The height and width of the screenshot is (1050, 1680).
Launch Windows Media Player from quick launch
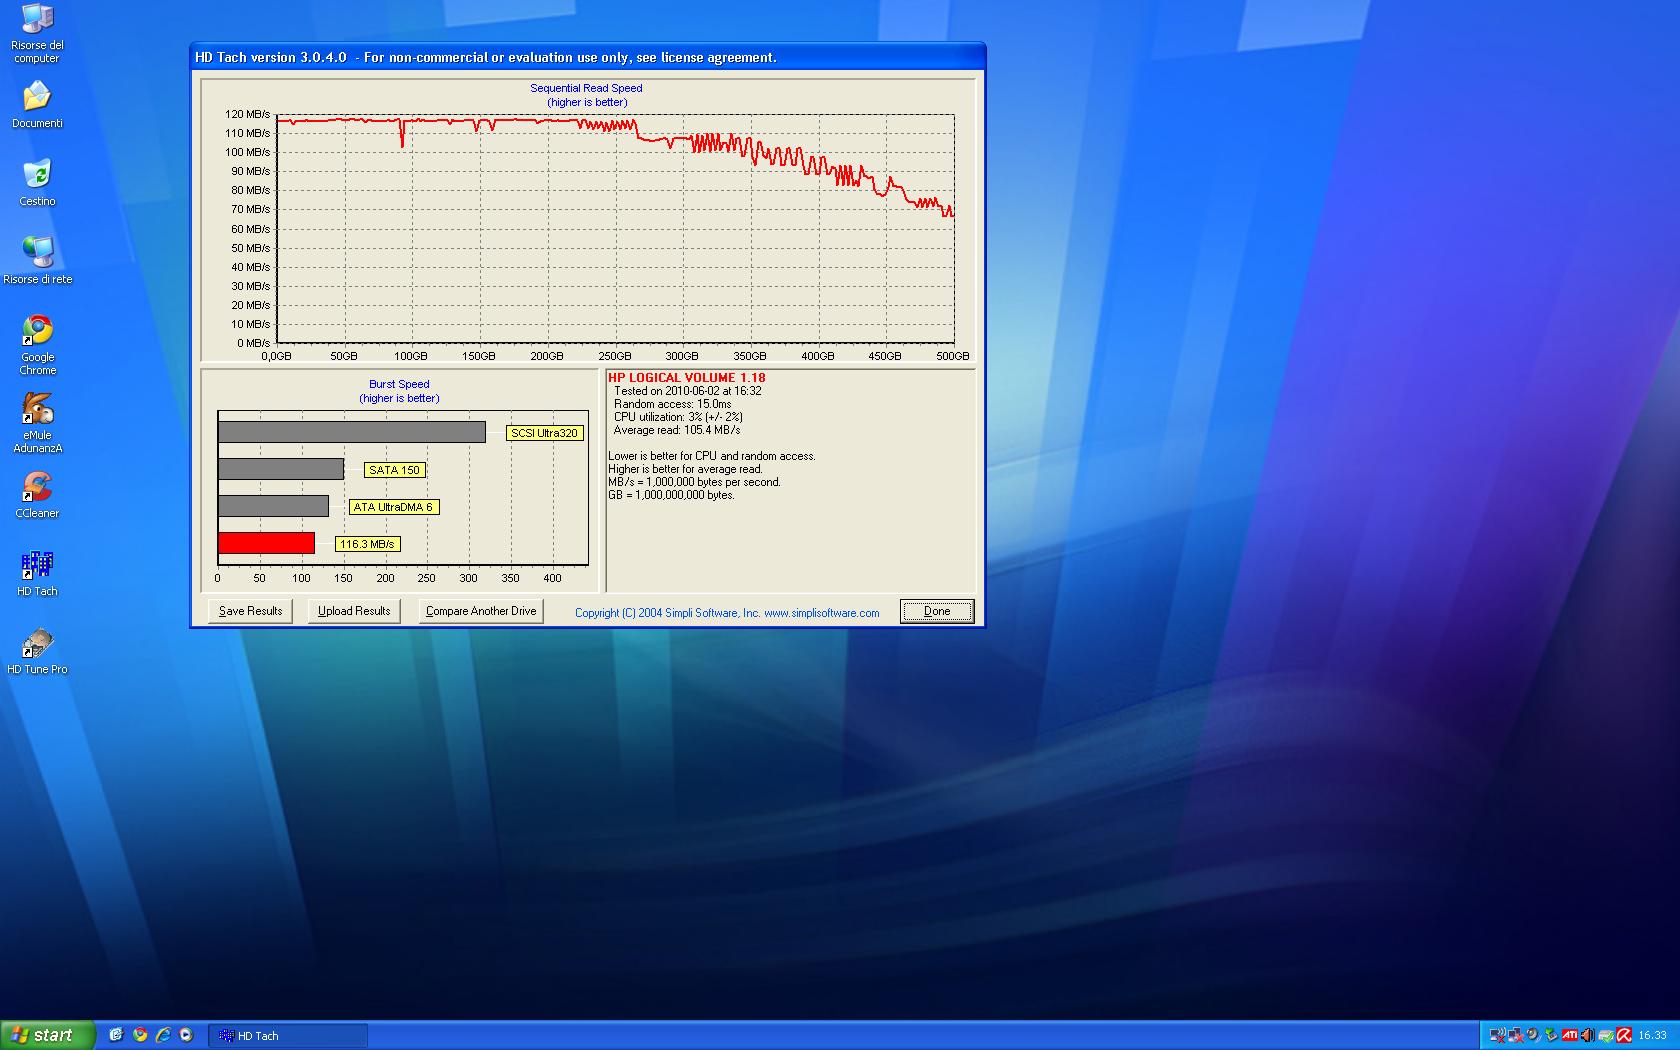pos(186,1035)
